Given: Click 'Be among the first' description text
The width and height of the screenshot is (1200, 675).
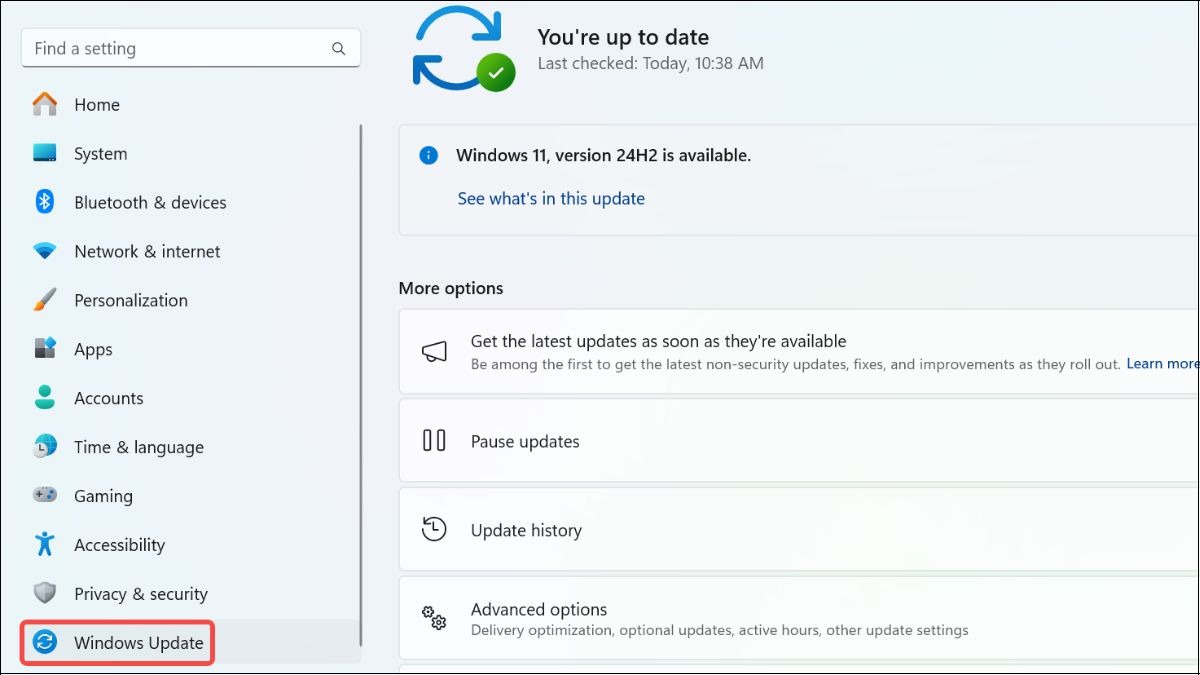Looking at the screenshot, I should pyautogui.click(x=796, y=364).
